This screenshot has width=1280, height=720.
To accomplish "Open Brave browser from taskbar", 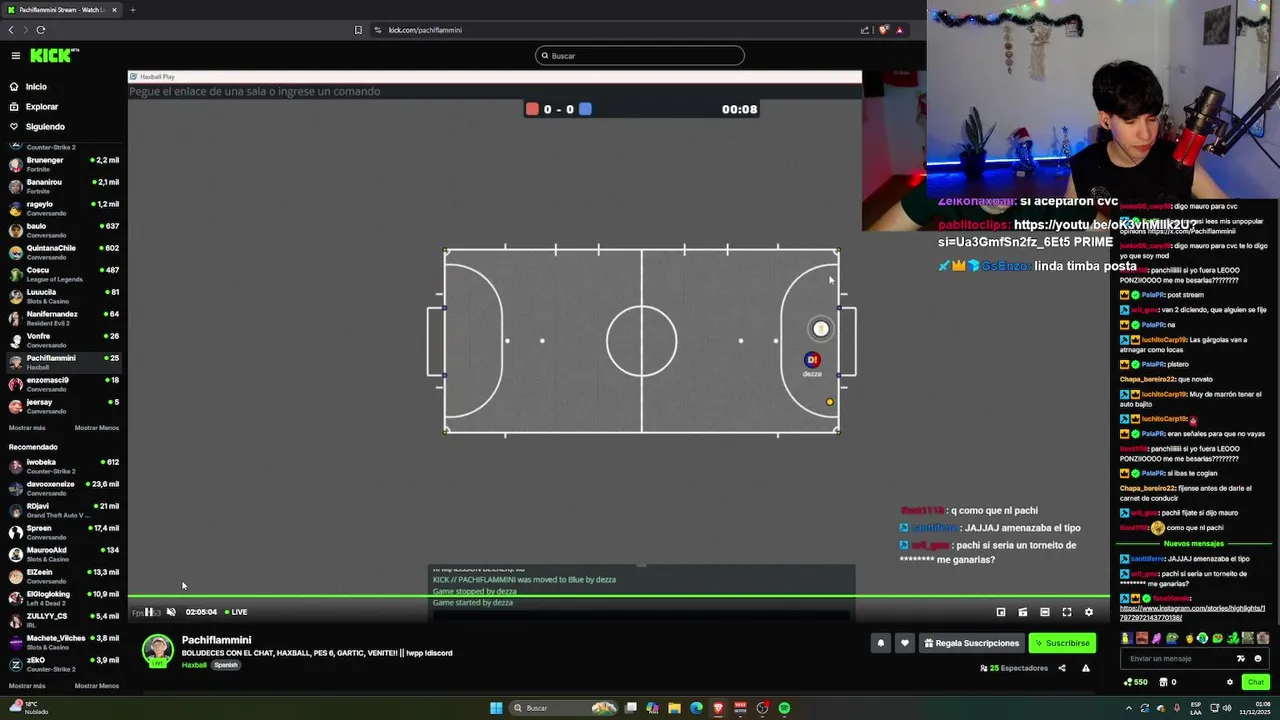I will coord(718,708).
